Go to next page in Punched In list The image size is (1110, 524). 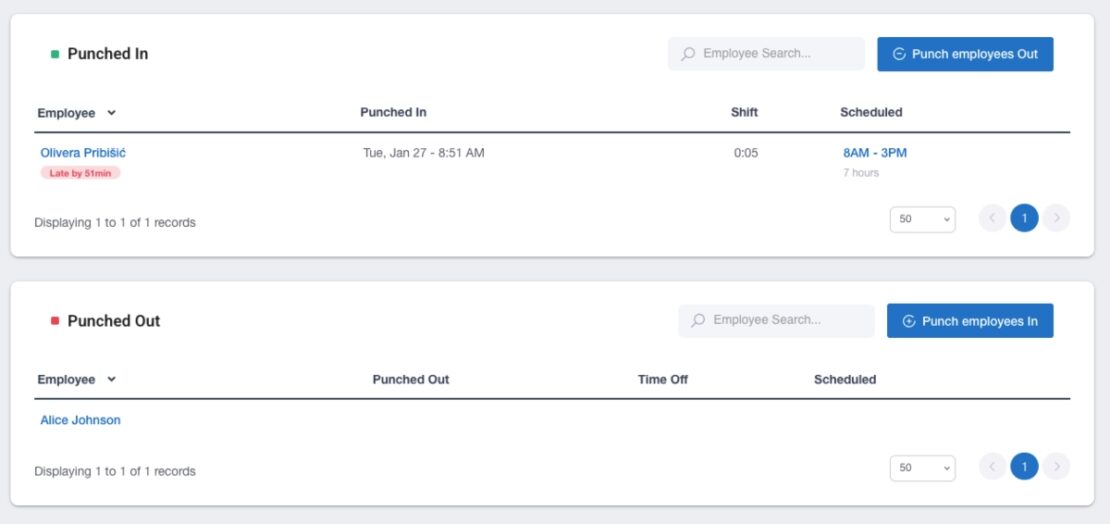1057,218
